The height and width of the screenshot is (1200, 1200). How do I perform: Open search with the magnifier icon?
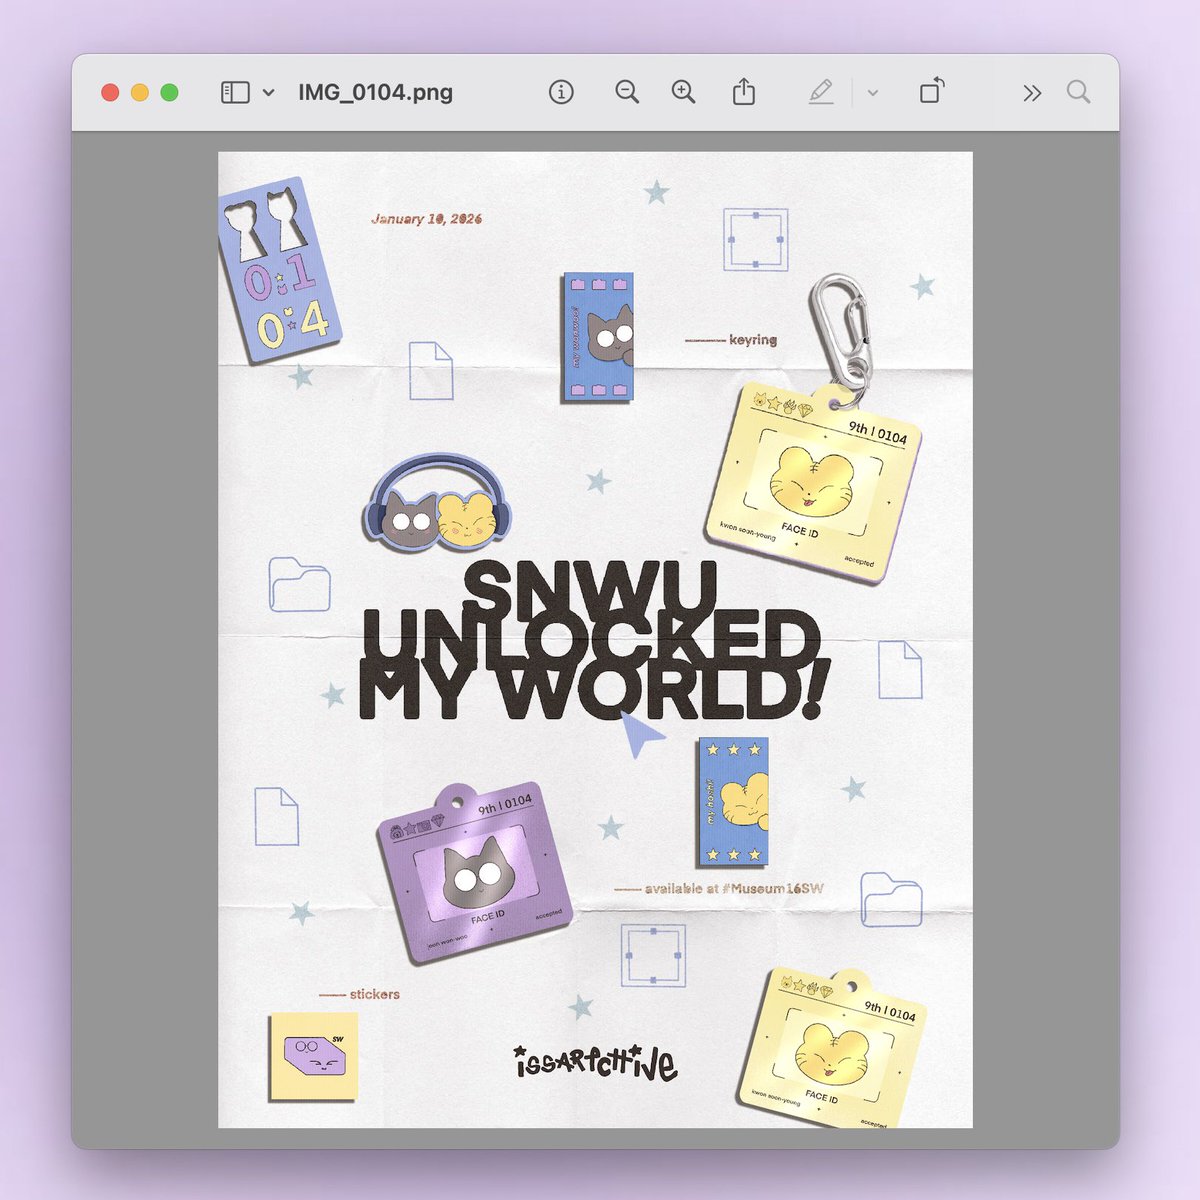point(1078,93)
